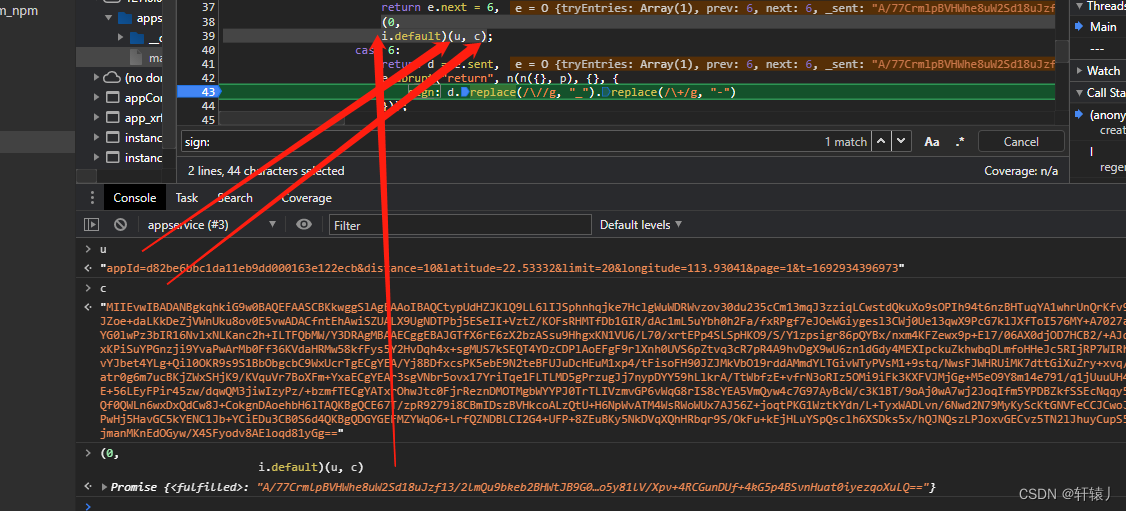Set breakpoint on line number 41
The image size is (1126, 511).
(x=208, y=64)
